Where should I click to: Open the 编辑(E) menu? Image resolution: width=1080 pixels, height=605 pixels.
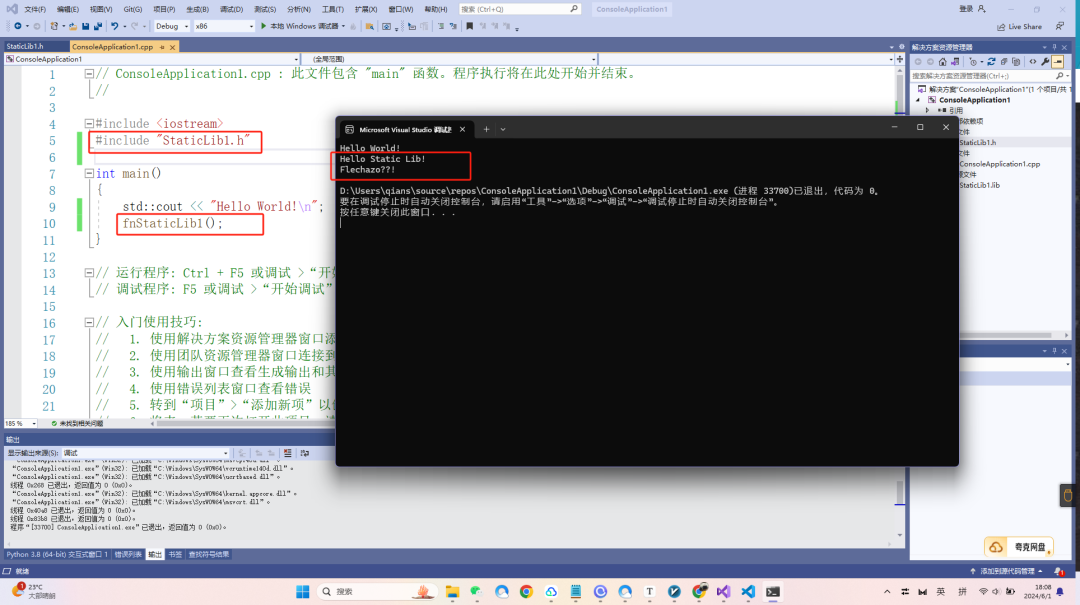click(68, 10)
